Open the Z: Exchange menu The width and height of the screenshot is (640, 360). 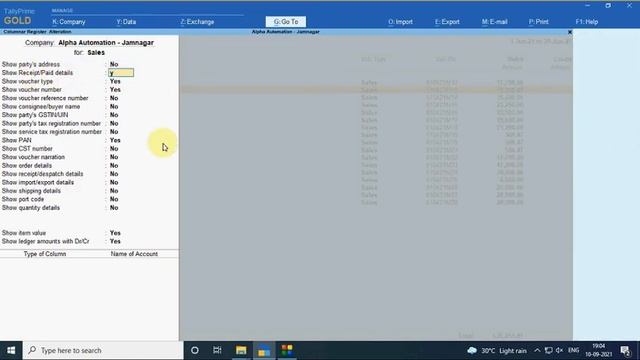coord(197,22)
